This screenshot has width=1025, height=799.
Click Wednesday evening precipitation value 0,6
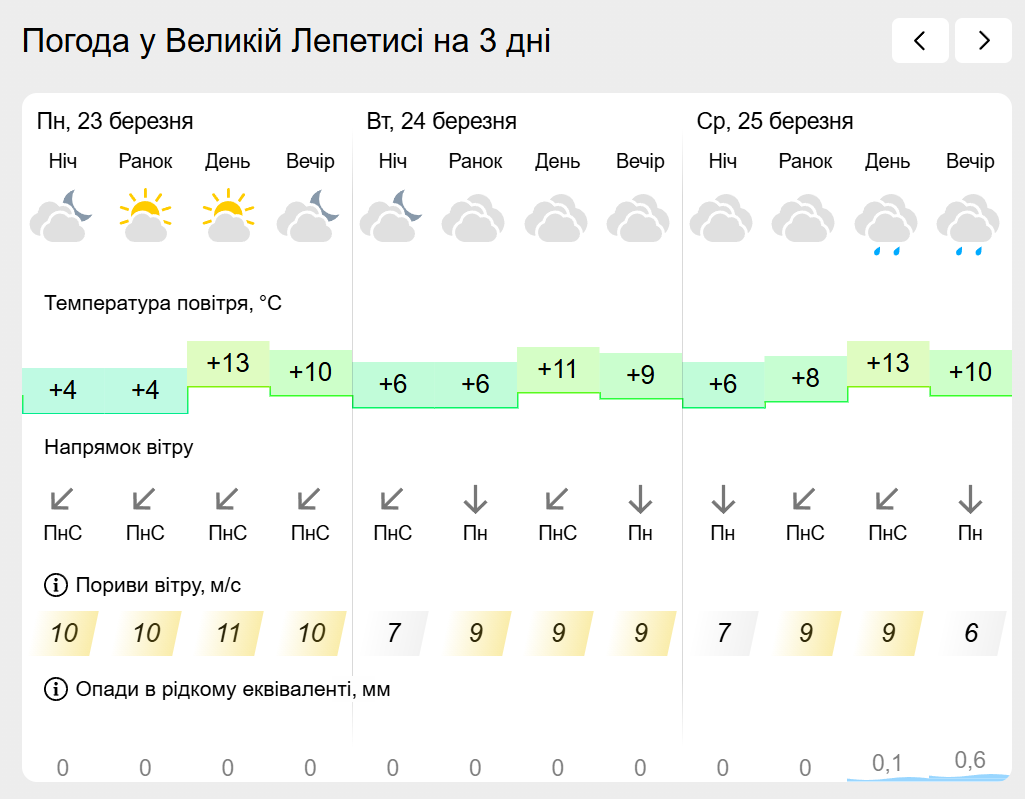(970, 761)
